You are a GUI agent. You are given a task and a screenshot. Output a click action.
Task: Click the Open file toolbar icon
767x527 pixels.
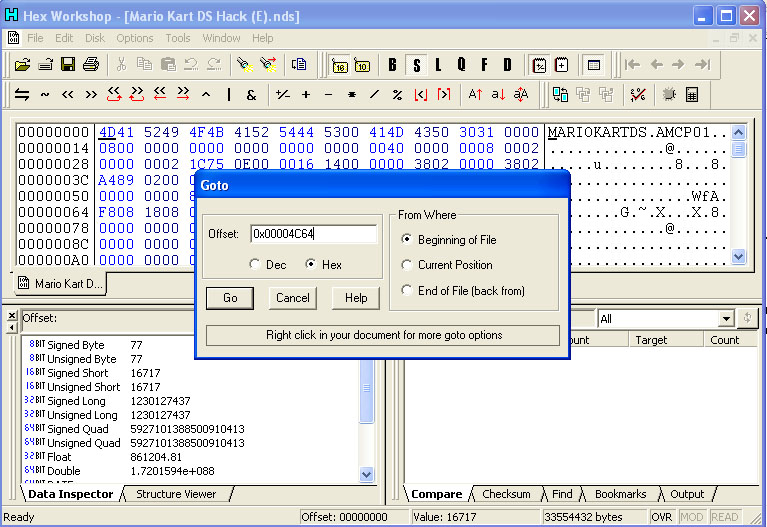22,65
